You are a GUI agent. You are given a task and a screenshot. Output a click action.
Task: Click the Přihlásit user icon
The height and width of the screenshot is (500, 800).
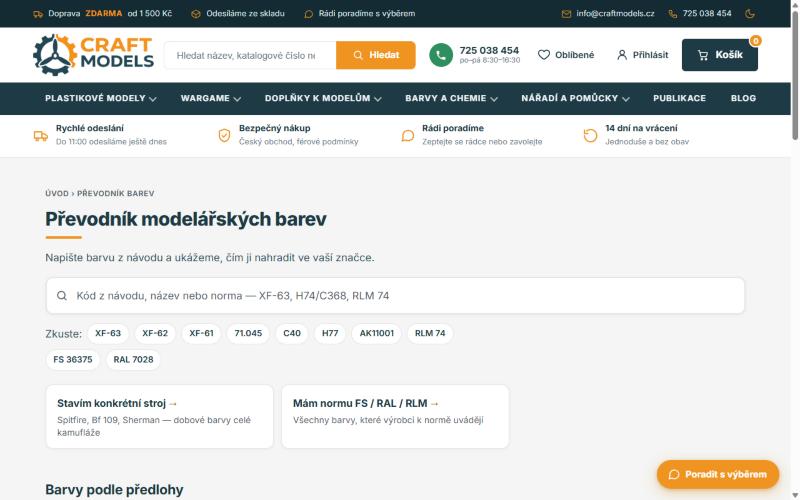coord(622,55)
